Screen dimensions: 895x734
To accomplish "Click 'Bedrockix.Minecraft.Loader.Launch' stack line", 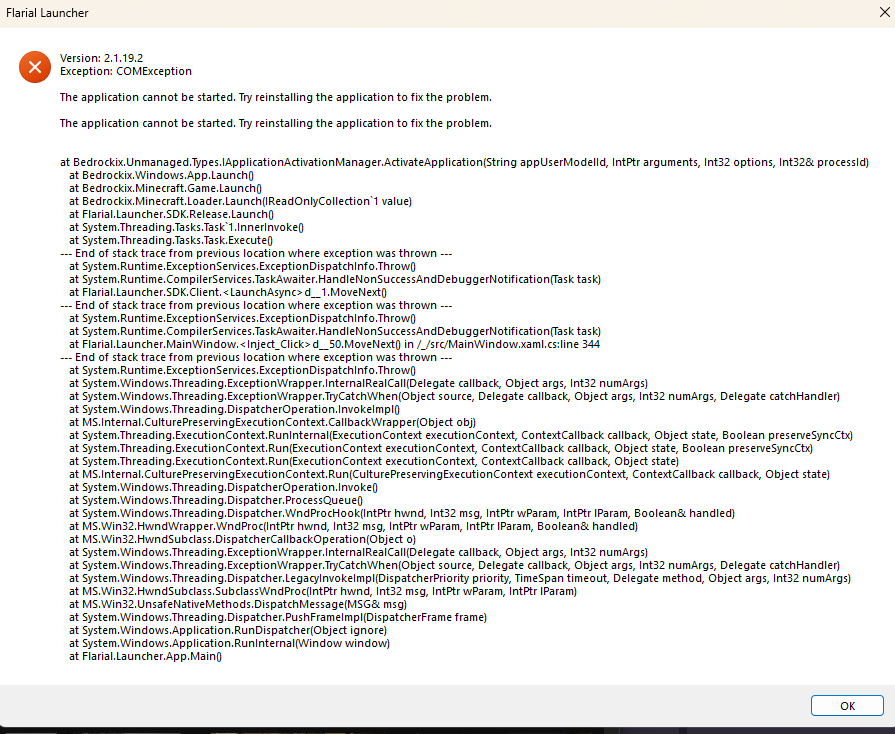I will pyautogui.click(x=240, y=201).
